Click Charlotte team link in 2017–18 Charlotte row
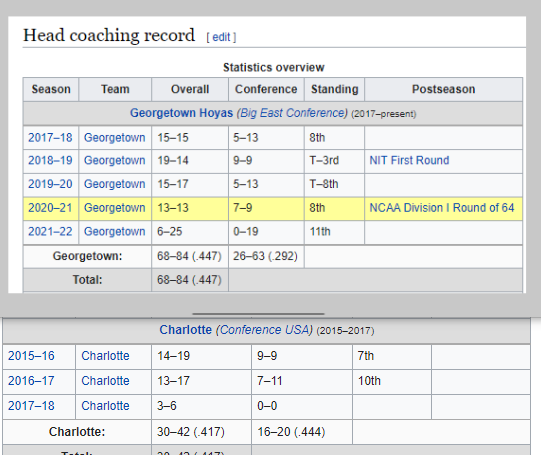Viewport: 541px width, 455px height. [x=105, y=406]
